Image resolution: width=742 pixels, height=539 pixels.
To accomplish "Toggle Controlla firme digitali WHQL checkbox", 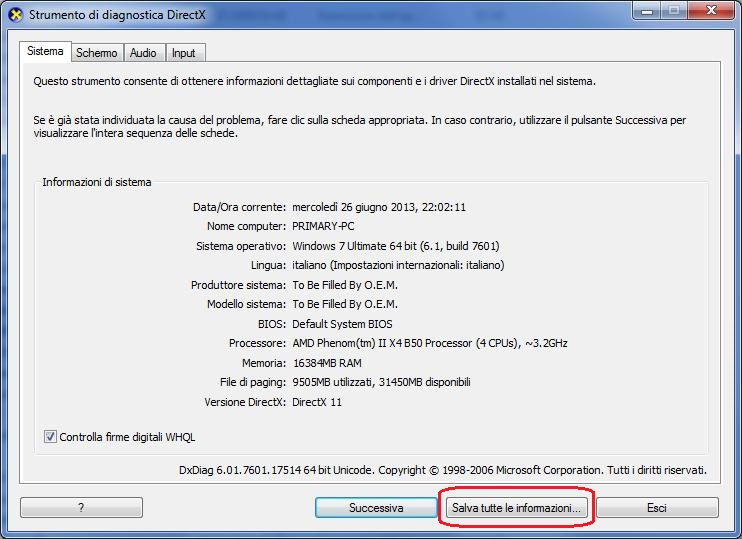I will pyautogui.click(x=50, y=436).
